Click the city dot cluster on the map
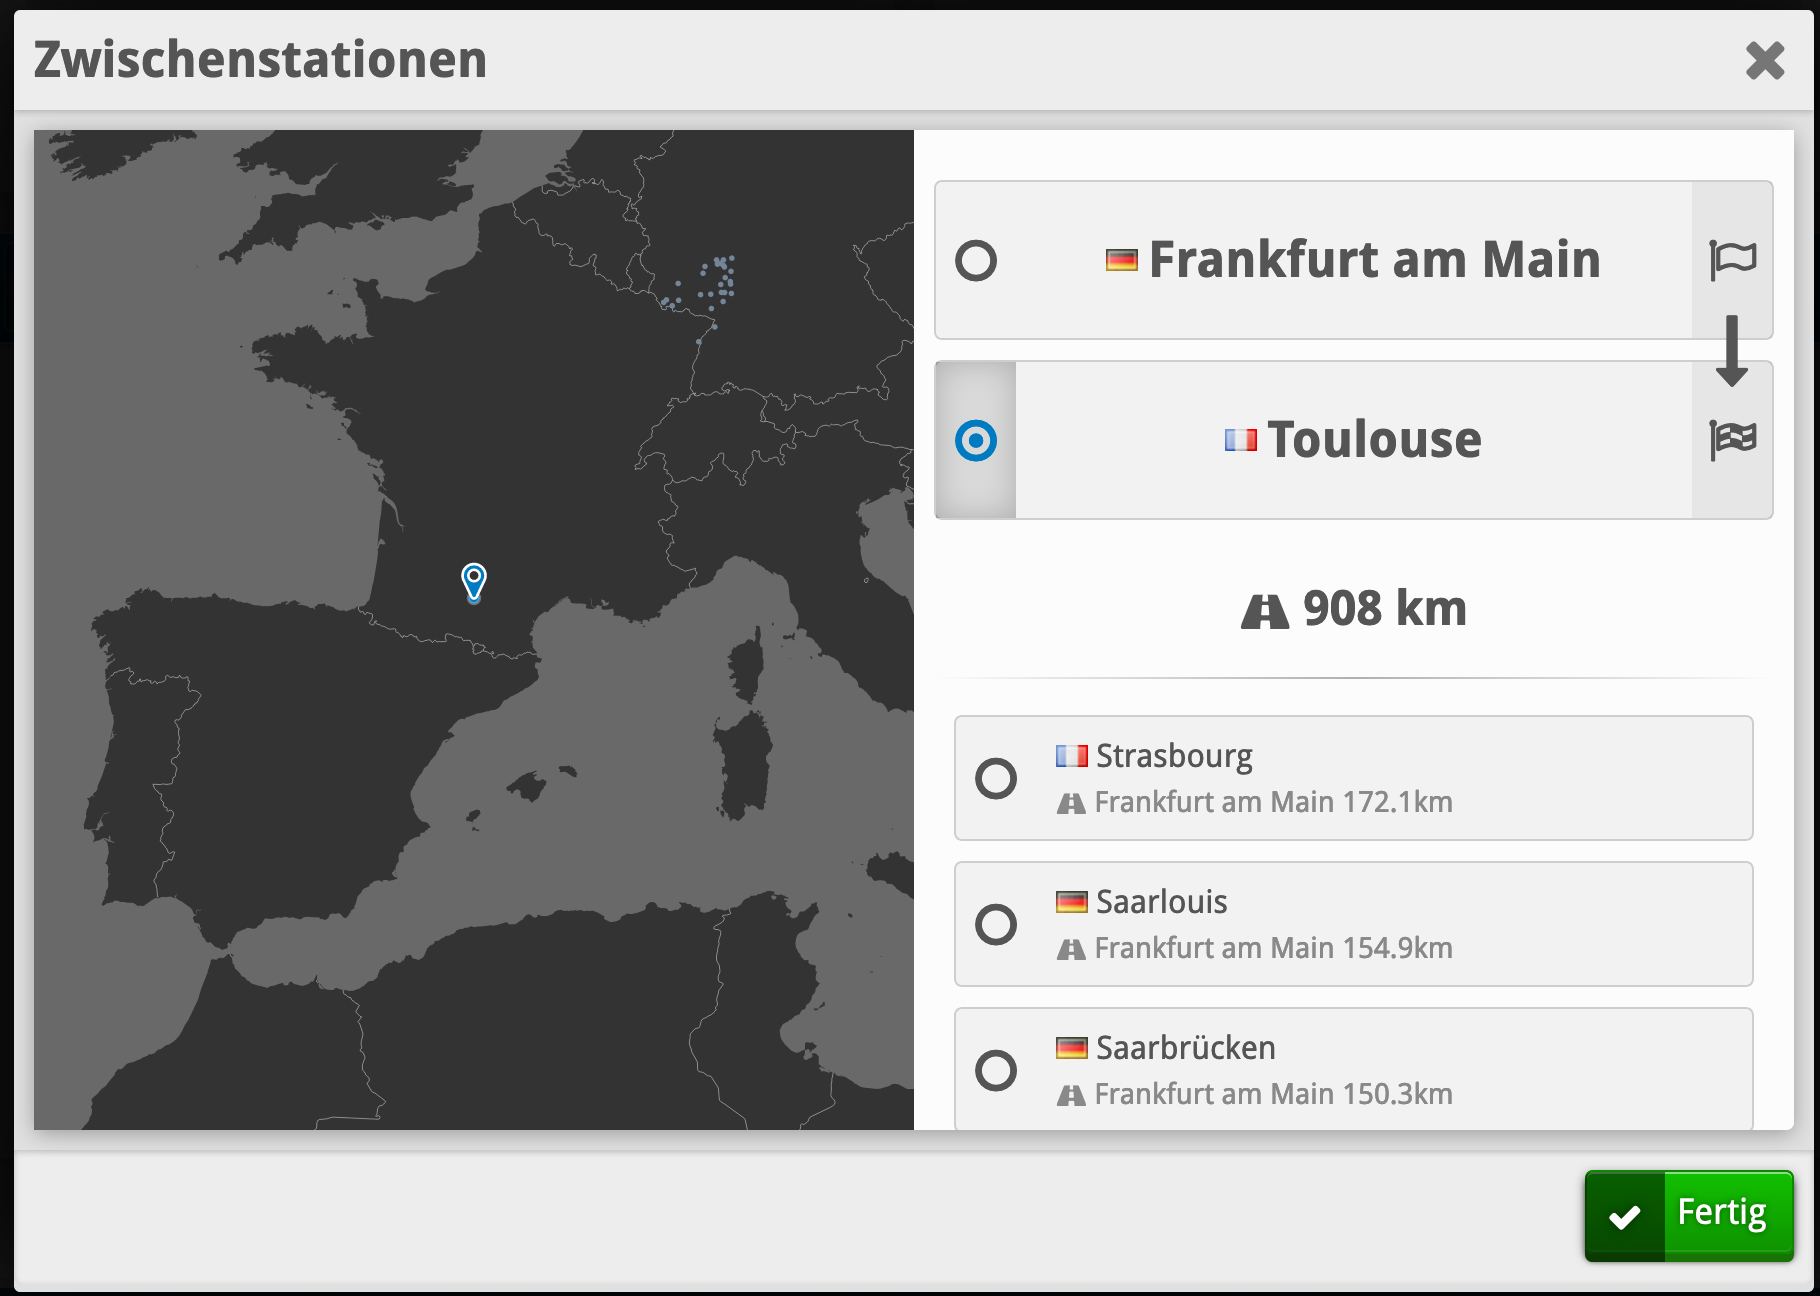This screenshot has height=1296, width=1820. pyautogui.click(x=720, y=278)
